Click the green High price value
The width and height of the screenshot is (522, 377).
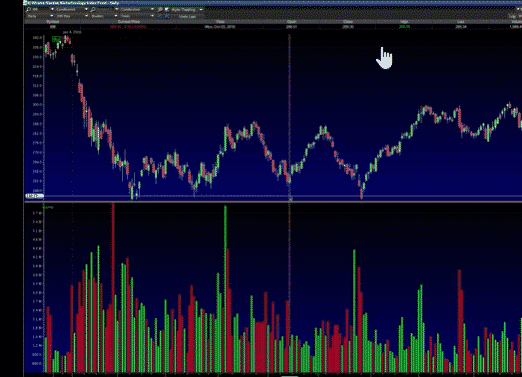(x=404, y=26)
